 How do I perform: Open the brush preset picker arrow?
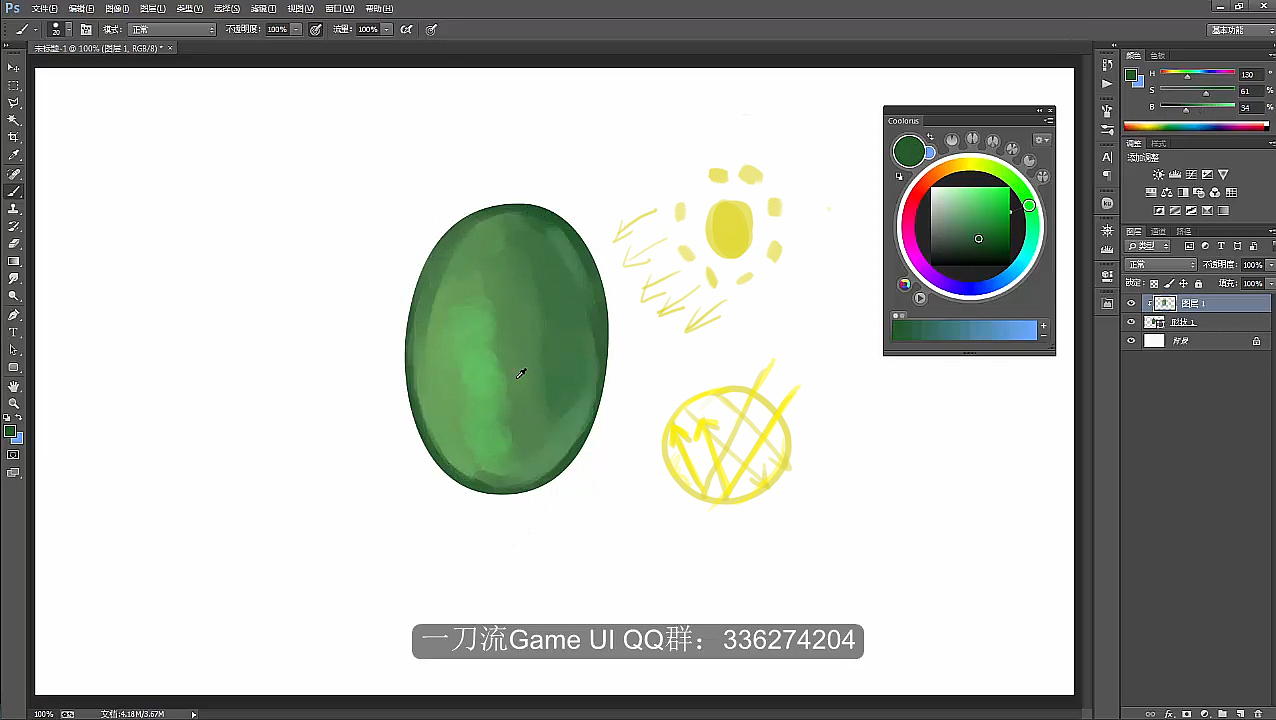point(68,29)
